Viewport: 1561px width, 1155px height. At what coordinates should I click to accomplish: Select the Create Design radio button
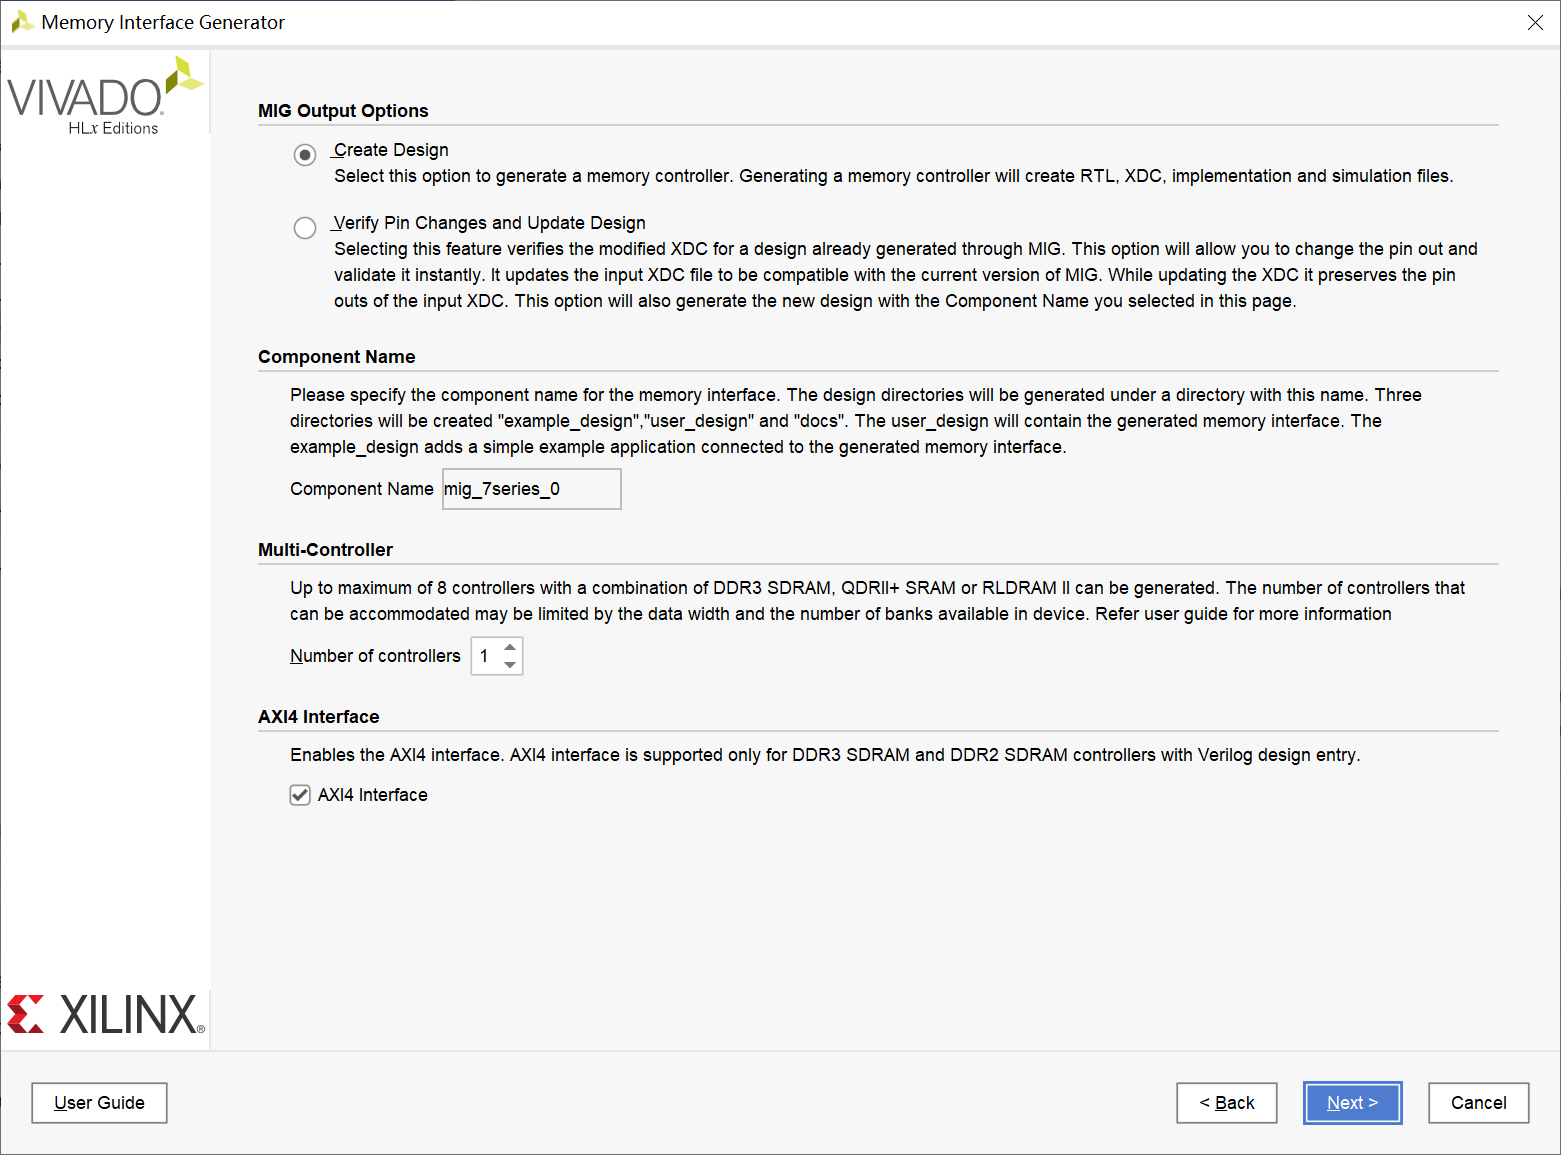coord(305,155)
